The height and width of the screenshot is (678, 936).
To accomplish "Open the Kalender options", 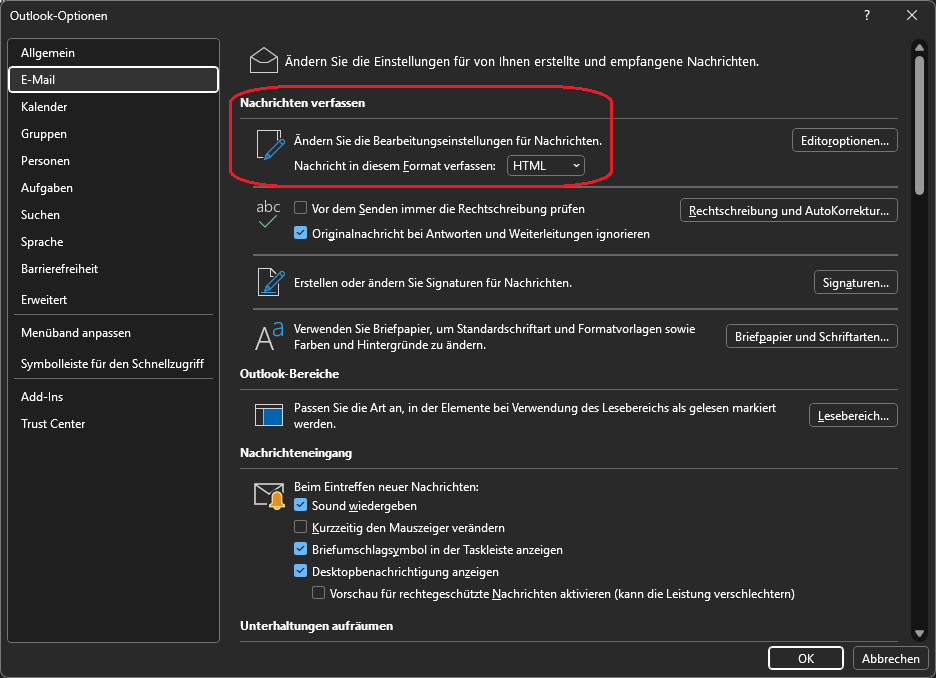I will point(113,107).
